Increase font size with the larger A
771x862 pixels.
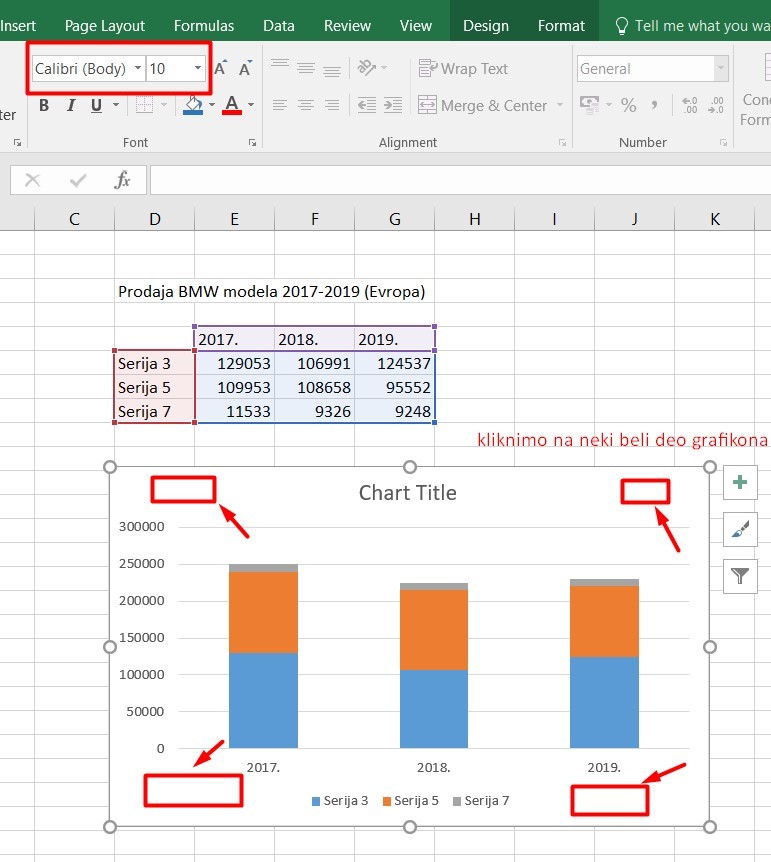pos(220,68)
